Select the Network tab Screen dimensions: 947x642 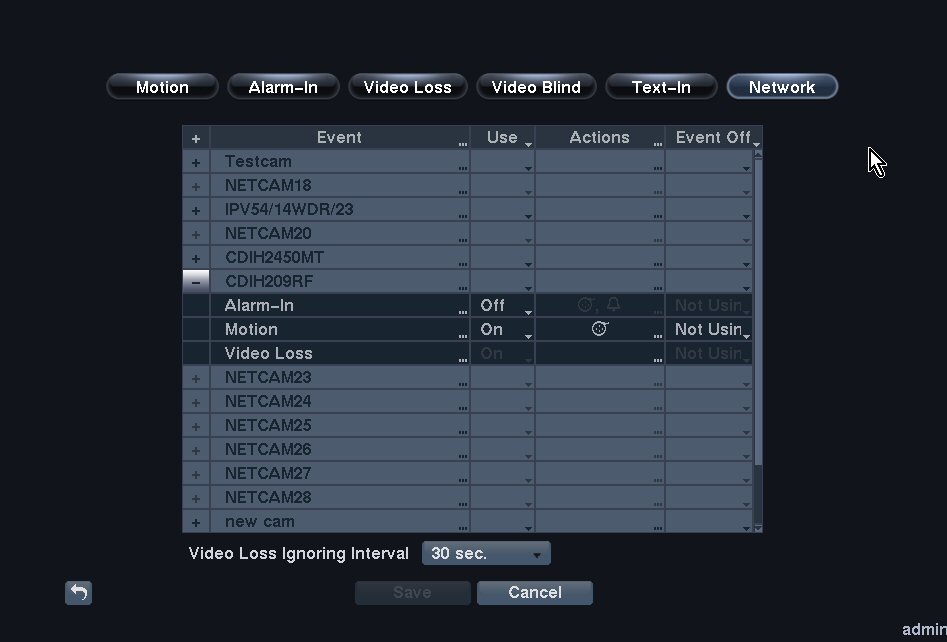pos(782,87)
